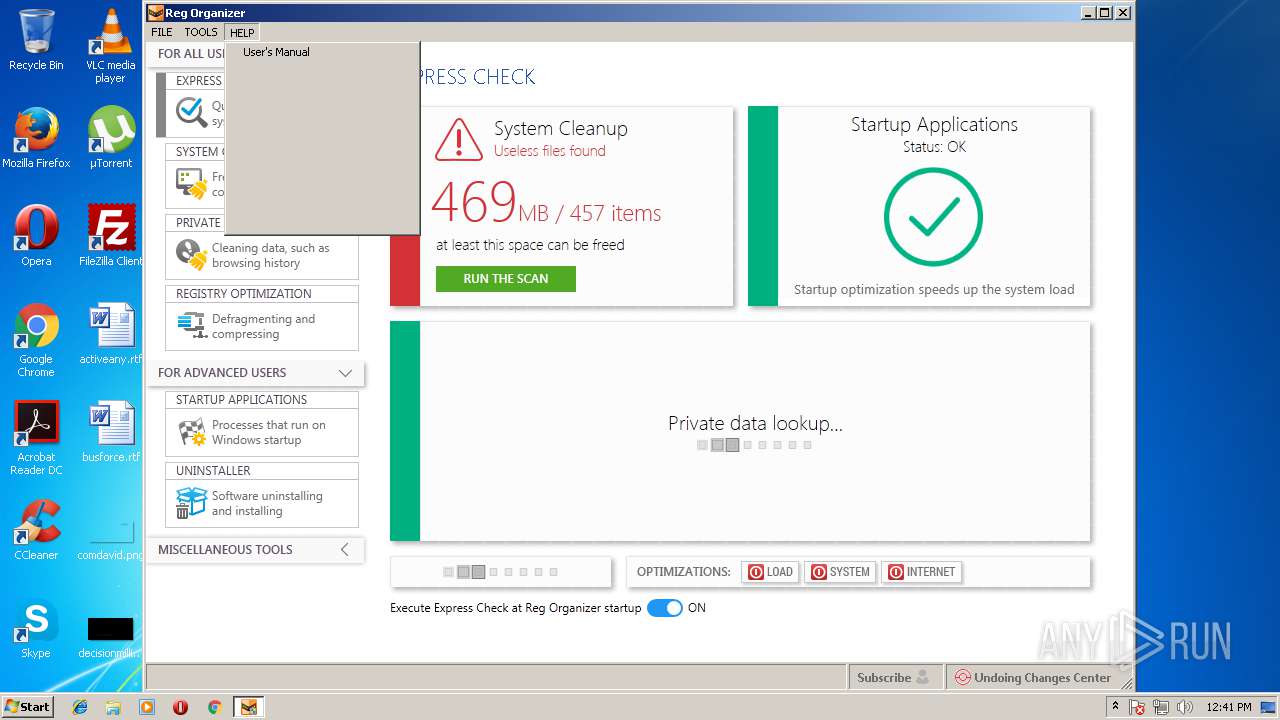Open Opera from the taskbar
The width and height of the screenshot is (1280, 720).
pos(181,707)
